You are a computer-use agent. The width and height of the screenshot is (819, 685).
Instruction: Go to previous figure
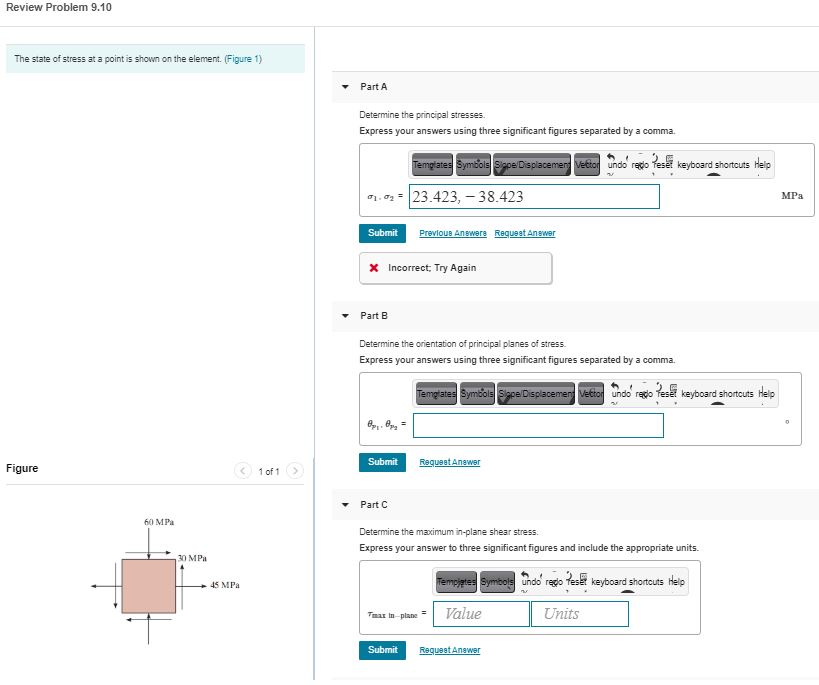click(242, 471)
